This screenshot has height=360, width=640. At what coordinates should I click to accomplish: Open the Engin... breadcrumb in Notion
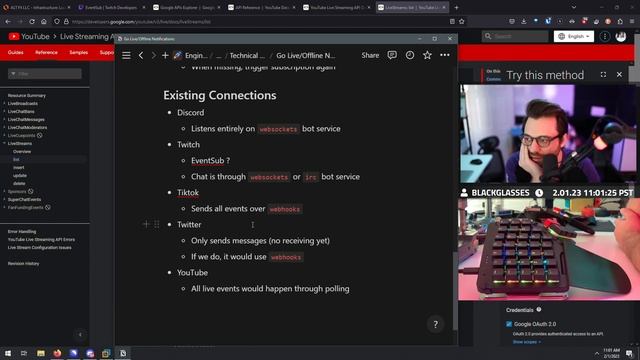pos(190,56)
